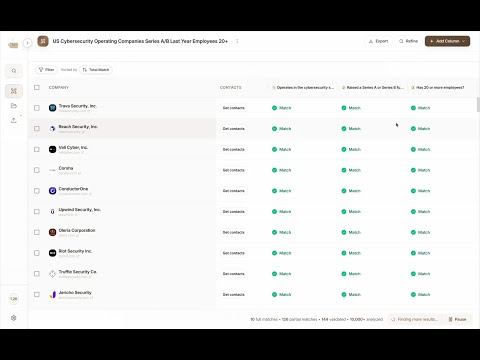
Task: Click the Refine button
Action: (408, 41)
